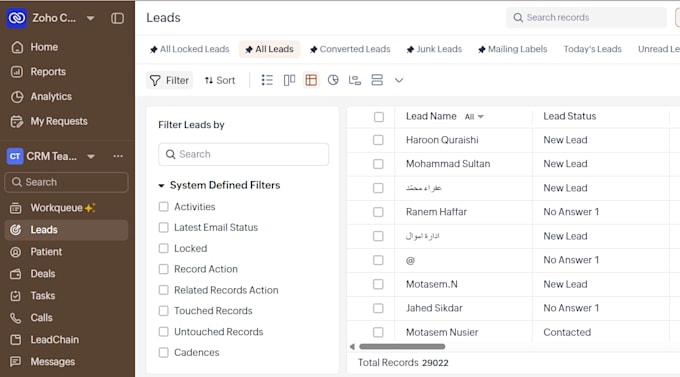Click the filter Search field
Screen dimensions: 680x377
[x=243, y=154]
